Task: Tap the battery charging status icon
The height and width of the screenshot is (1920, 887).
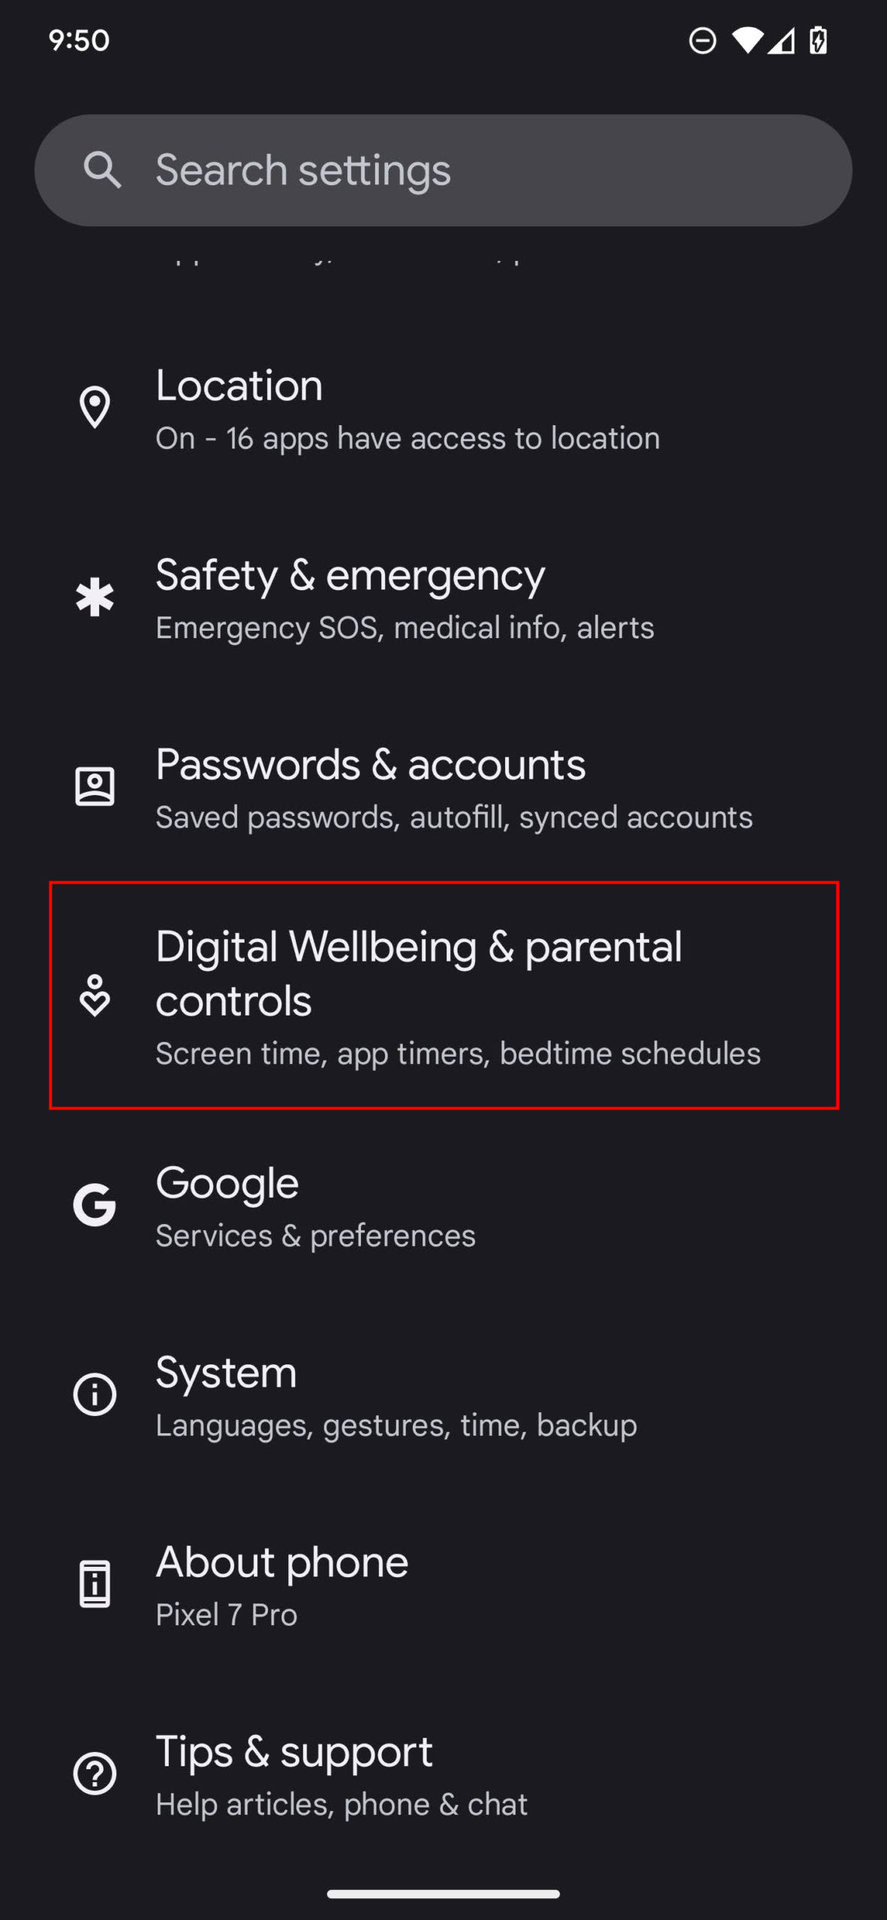Action: (818, 40)
